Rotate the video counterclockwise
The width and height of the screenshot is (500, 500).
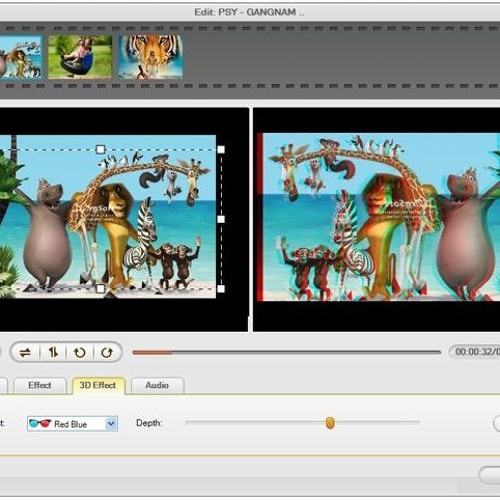pyautogui.click(x=79, y=352)
